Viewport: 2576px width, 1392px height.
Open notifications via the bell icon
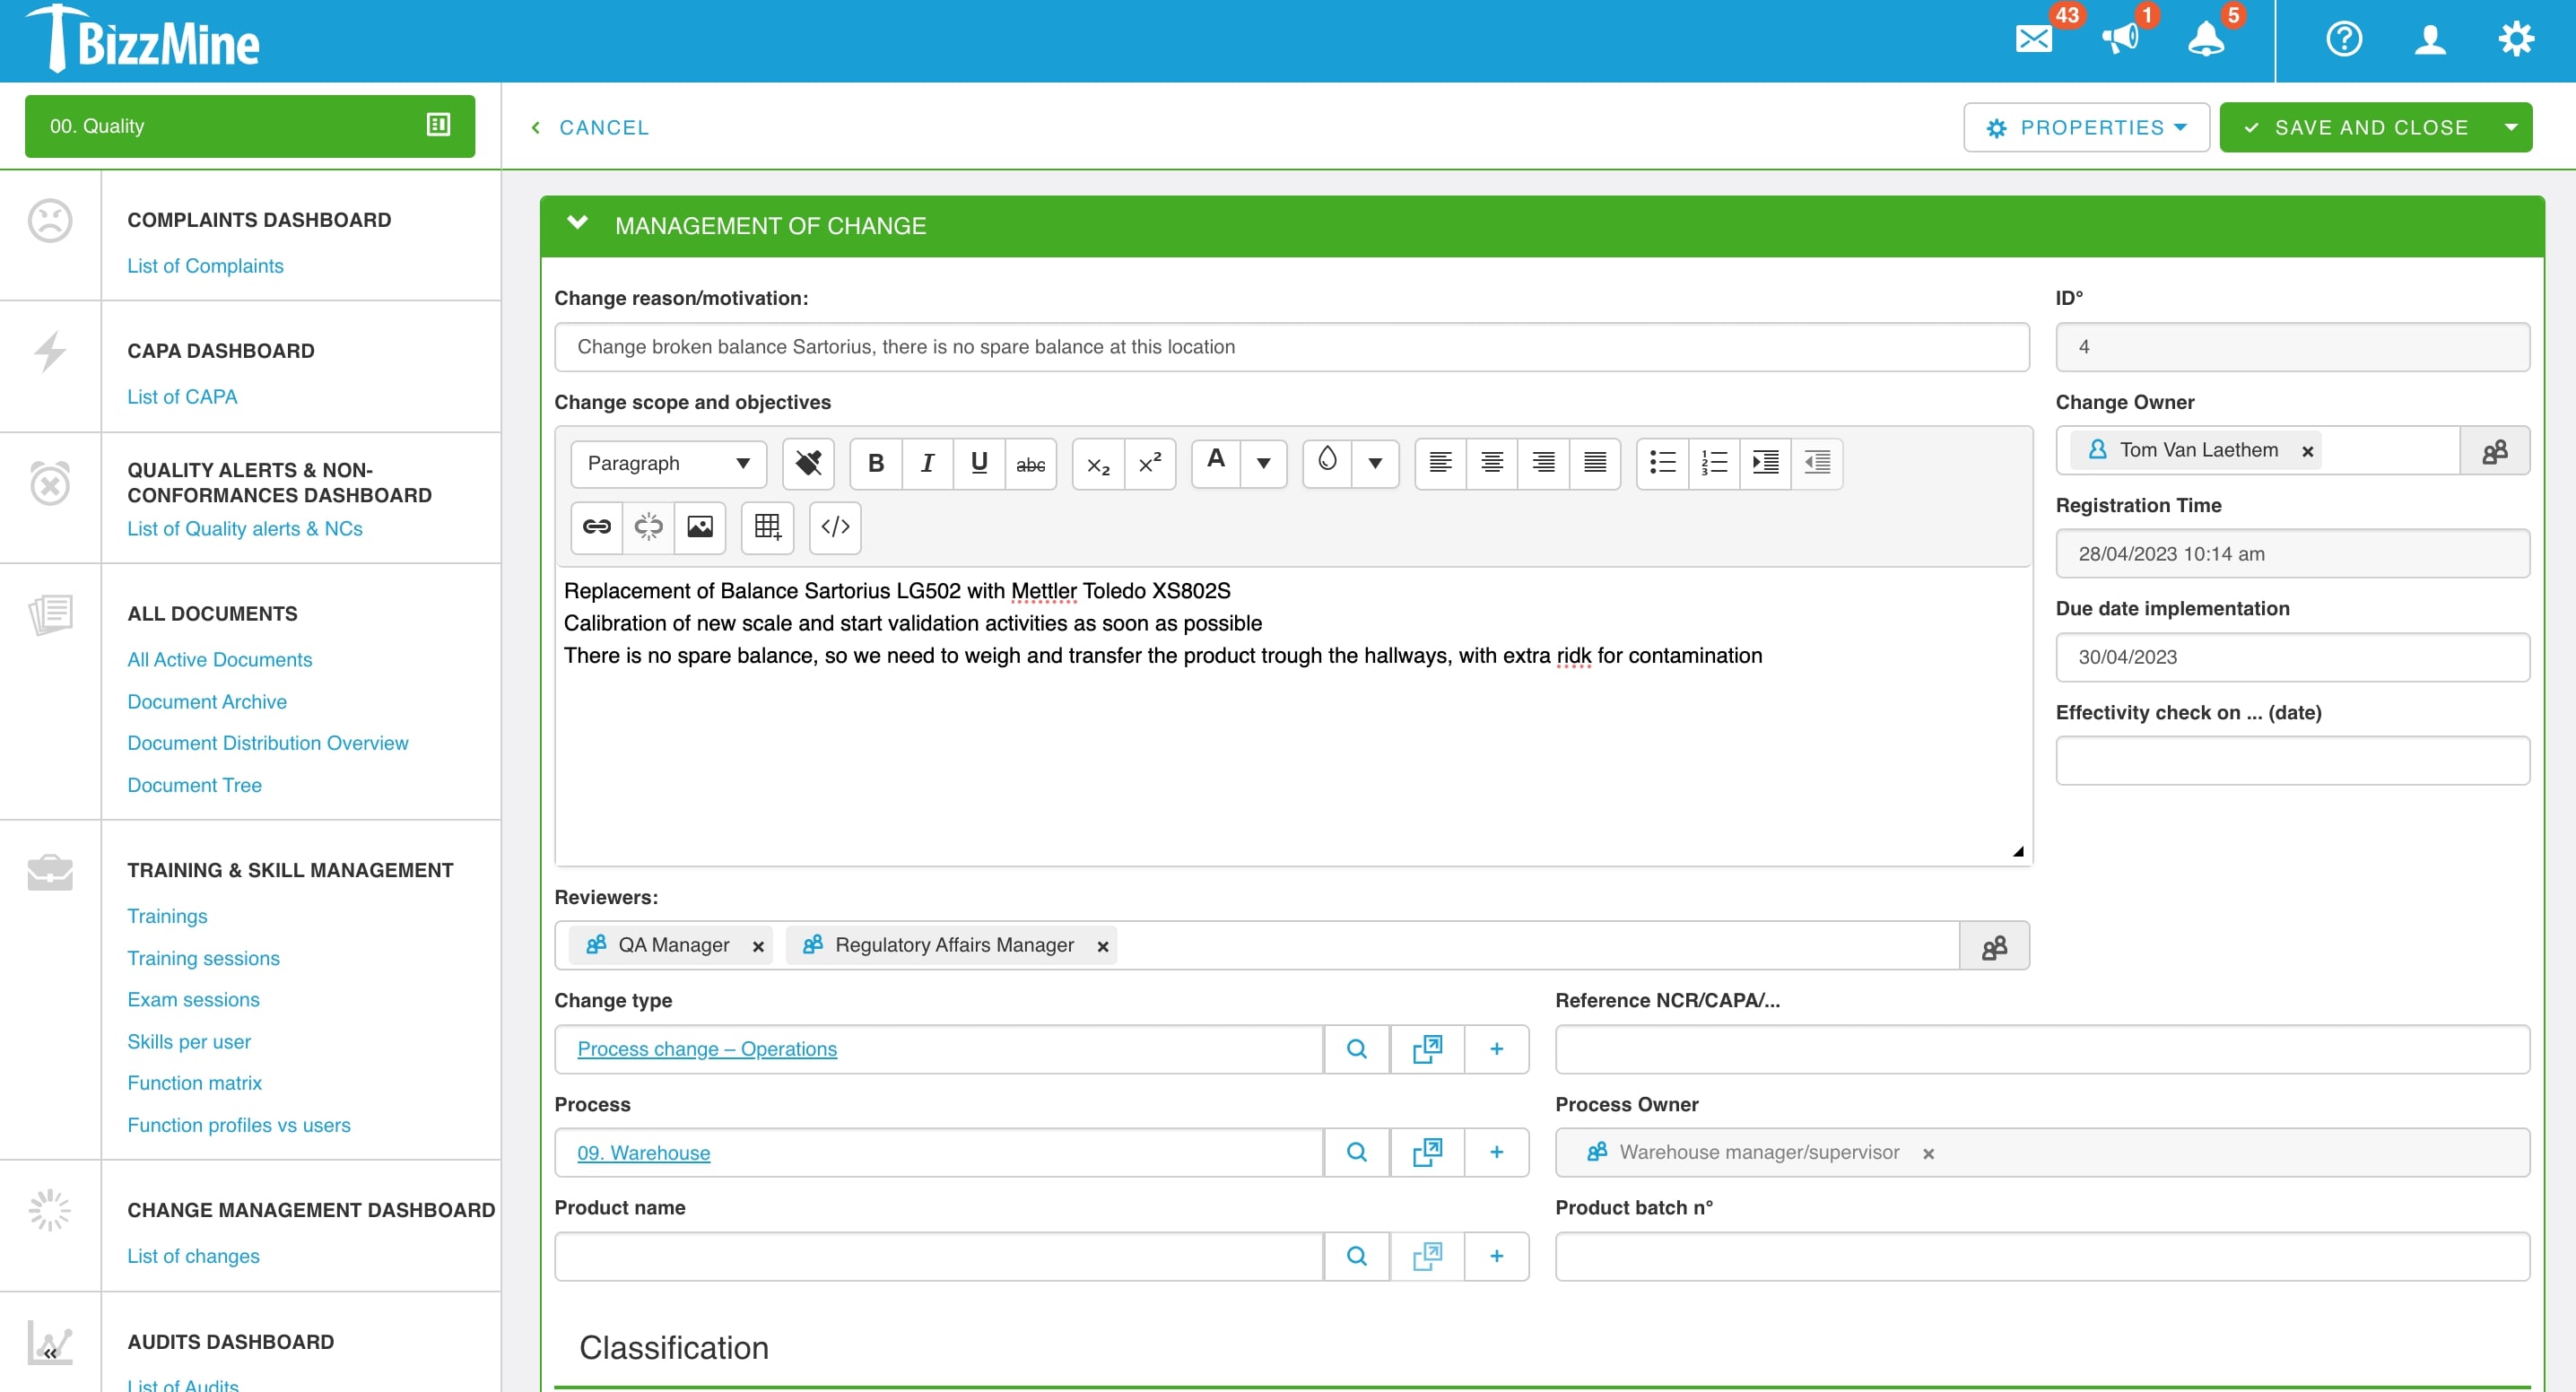(2207, 40)
